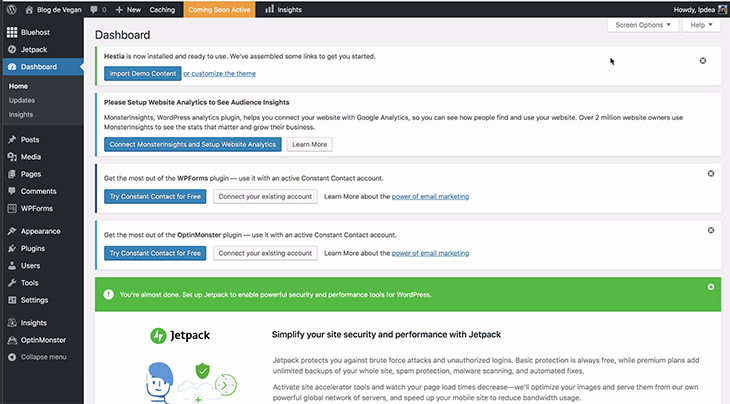Click the Pages icon in sidebar

coord(12,174)
